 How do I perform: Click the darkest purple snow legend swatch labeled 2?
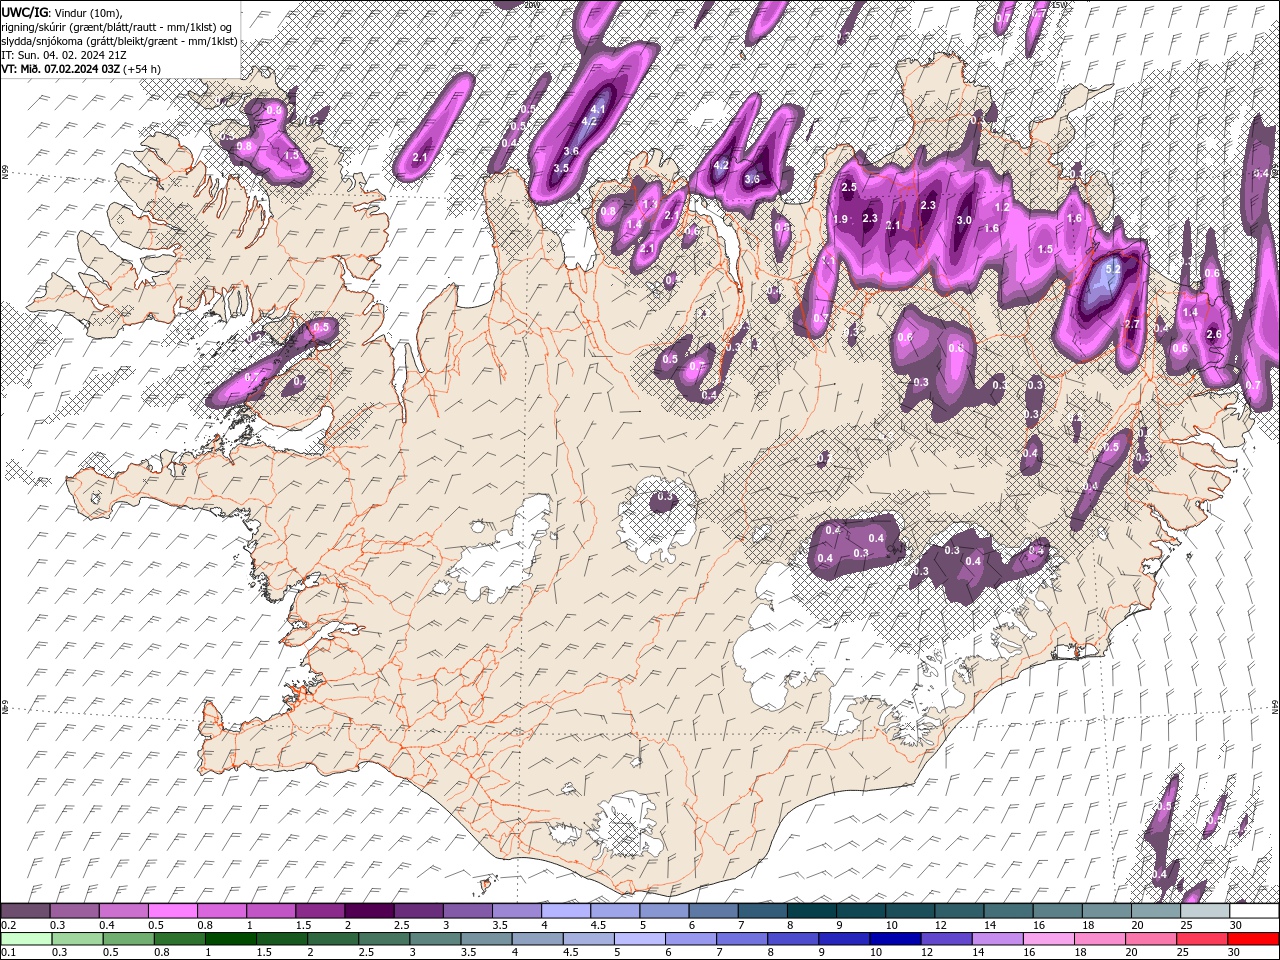[368, 911]
